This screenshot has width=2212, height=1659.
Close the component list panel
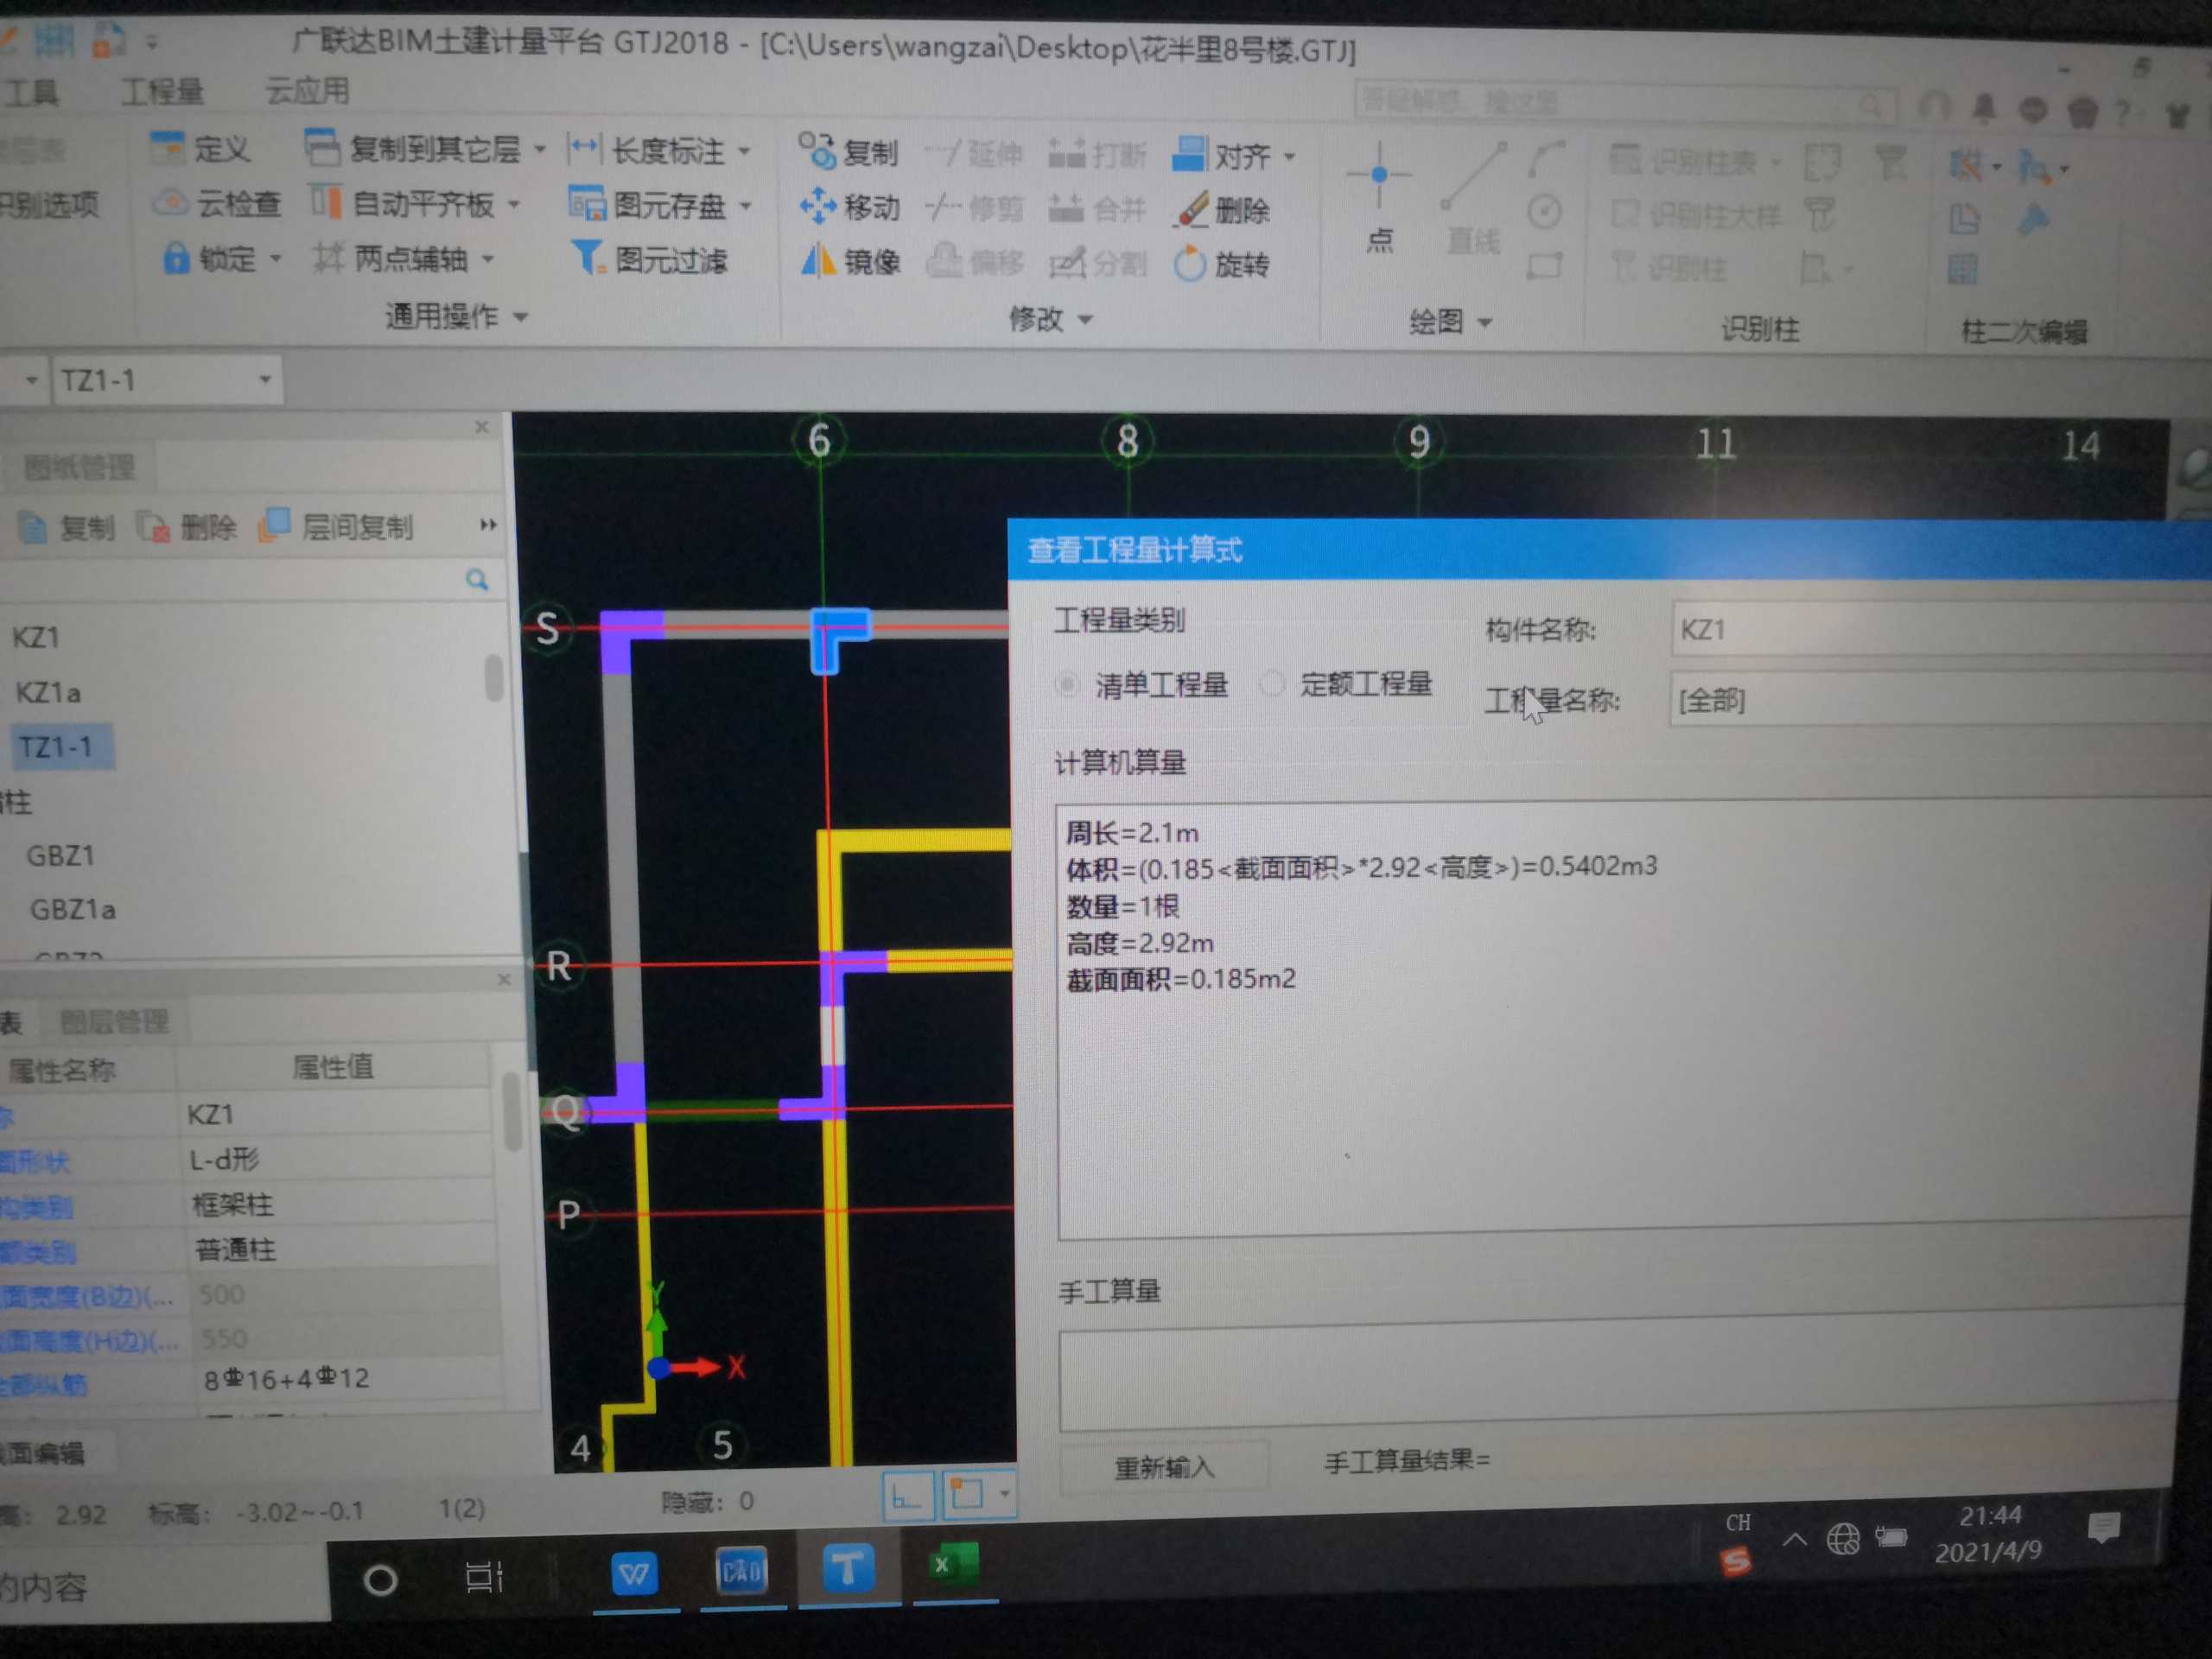coord(482,427)
